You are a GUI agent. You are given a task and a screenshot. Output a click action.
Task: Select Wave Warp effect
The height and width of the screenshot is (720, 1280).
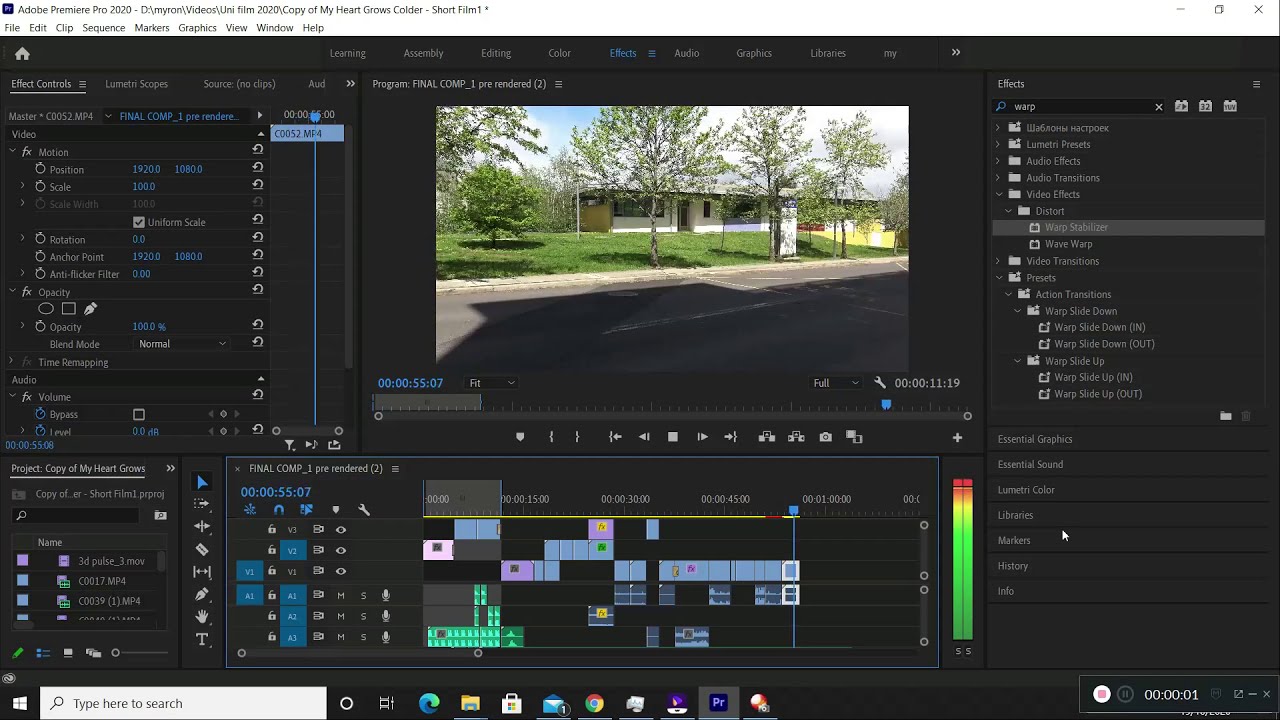coord(1068,244)
